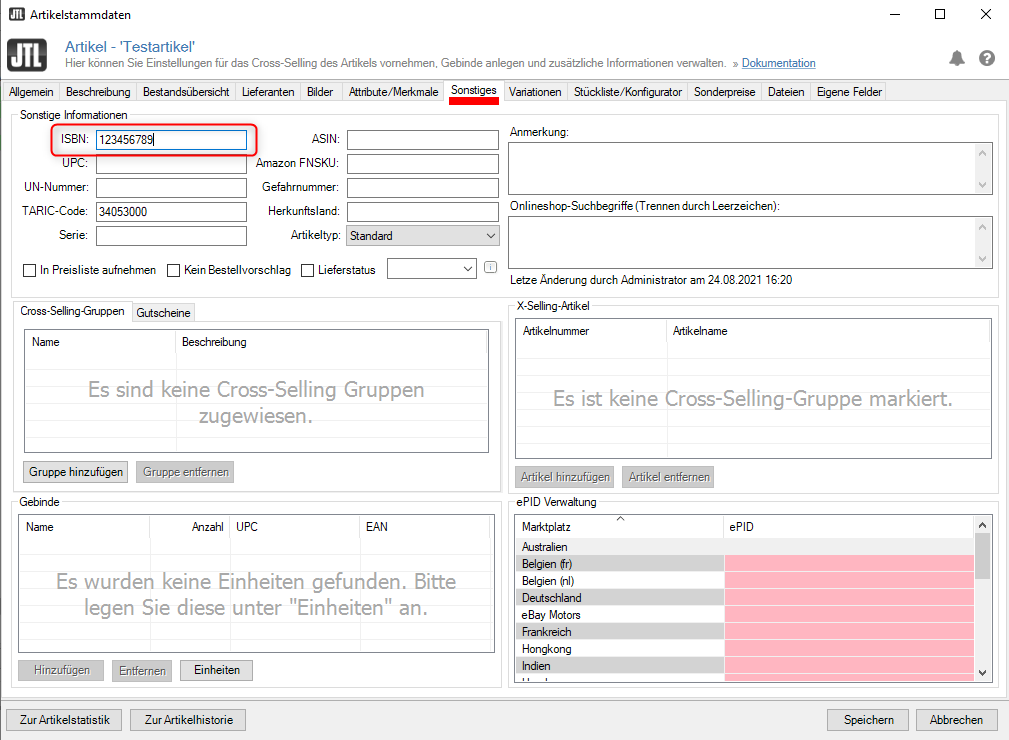Go to Stückliste/Konfigurator tab
The height and width of the screenshot is (740, 1009).
tap(627, 92)
